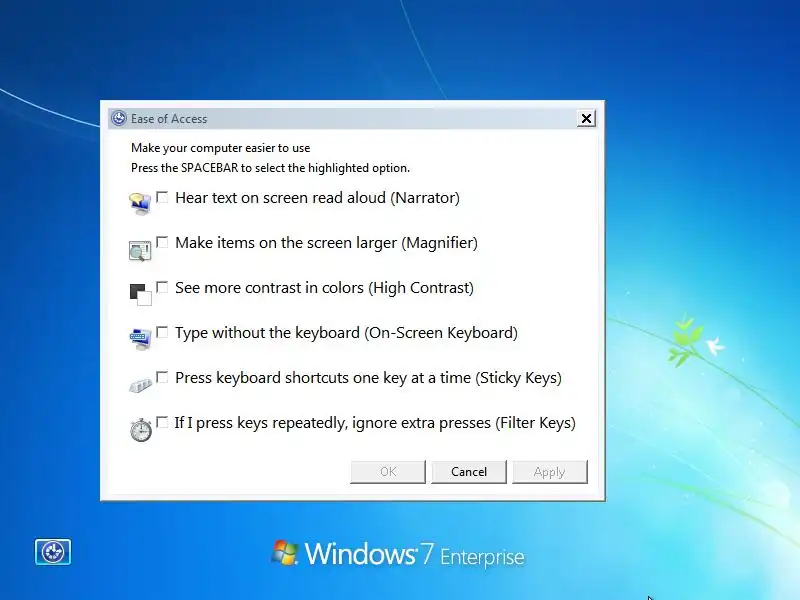Check the On-Screen Keyboard option
Image resolution: width=800 pixels, height=600 pixels.
162,332
